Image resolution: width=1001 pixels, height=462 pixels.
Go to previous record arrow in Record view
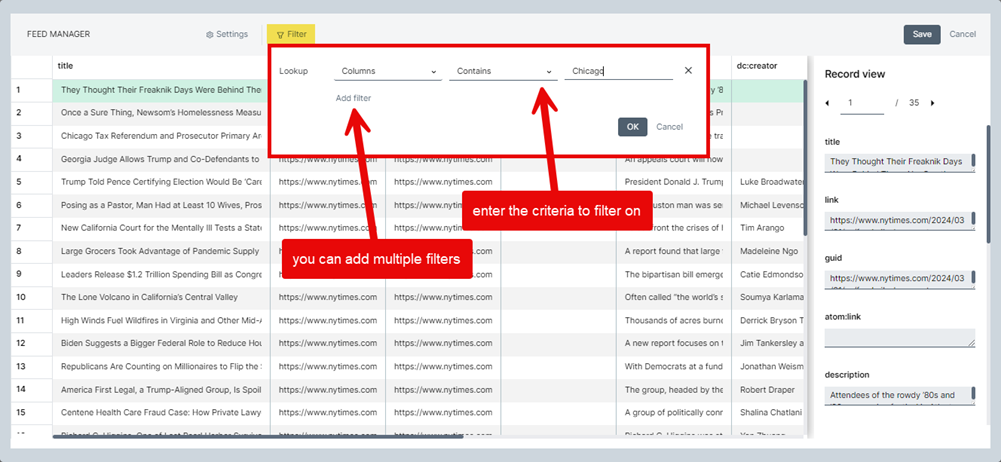click(828, 103)
